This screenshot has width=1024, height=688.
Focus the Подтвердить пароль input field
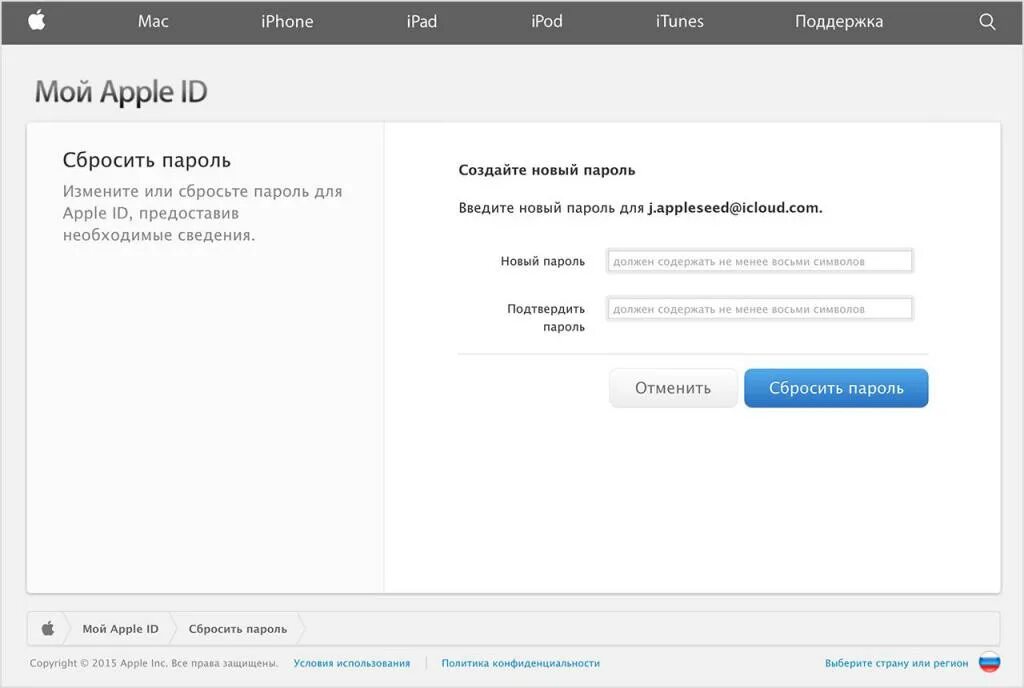tap(760, 309)
